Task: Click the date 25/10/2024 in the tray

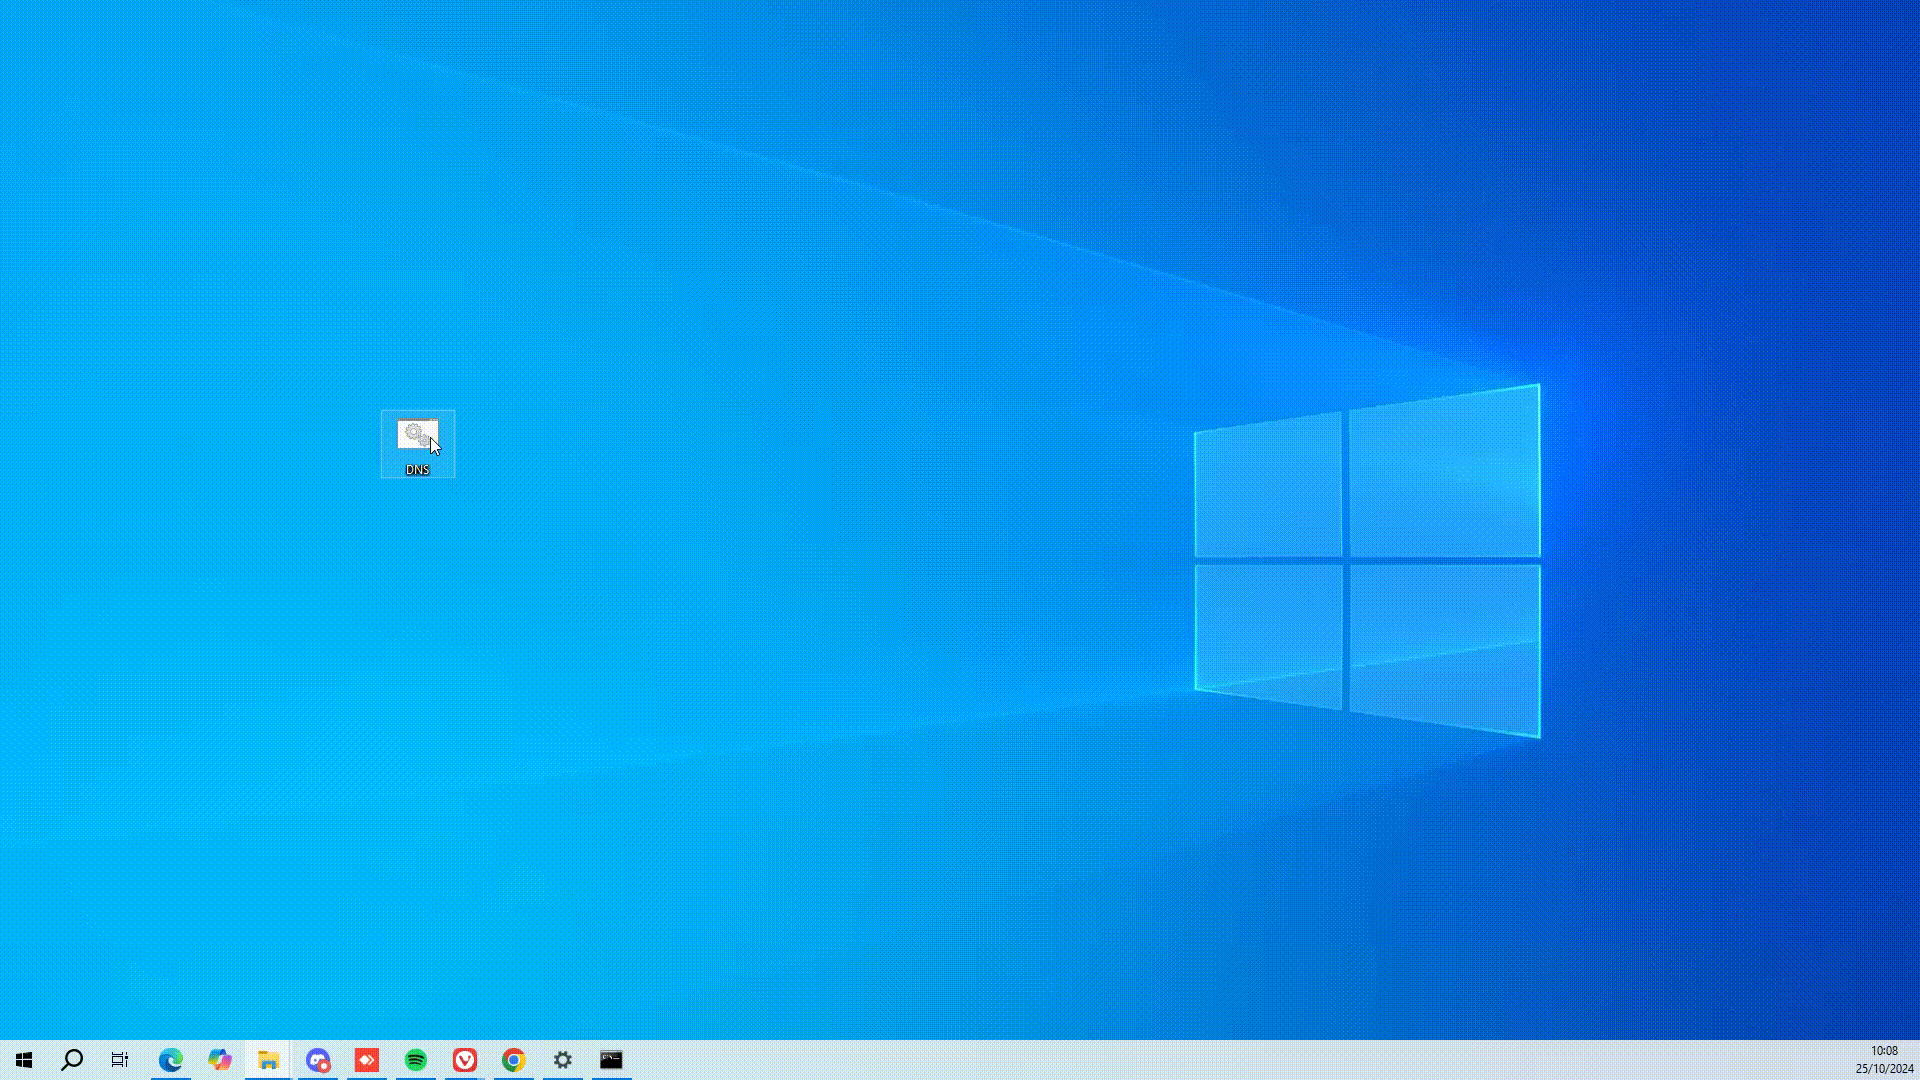Action: pos(1884,1069)
